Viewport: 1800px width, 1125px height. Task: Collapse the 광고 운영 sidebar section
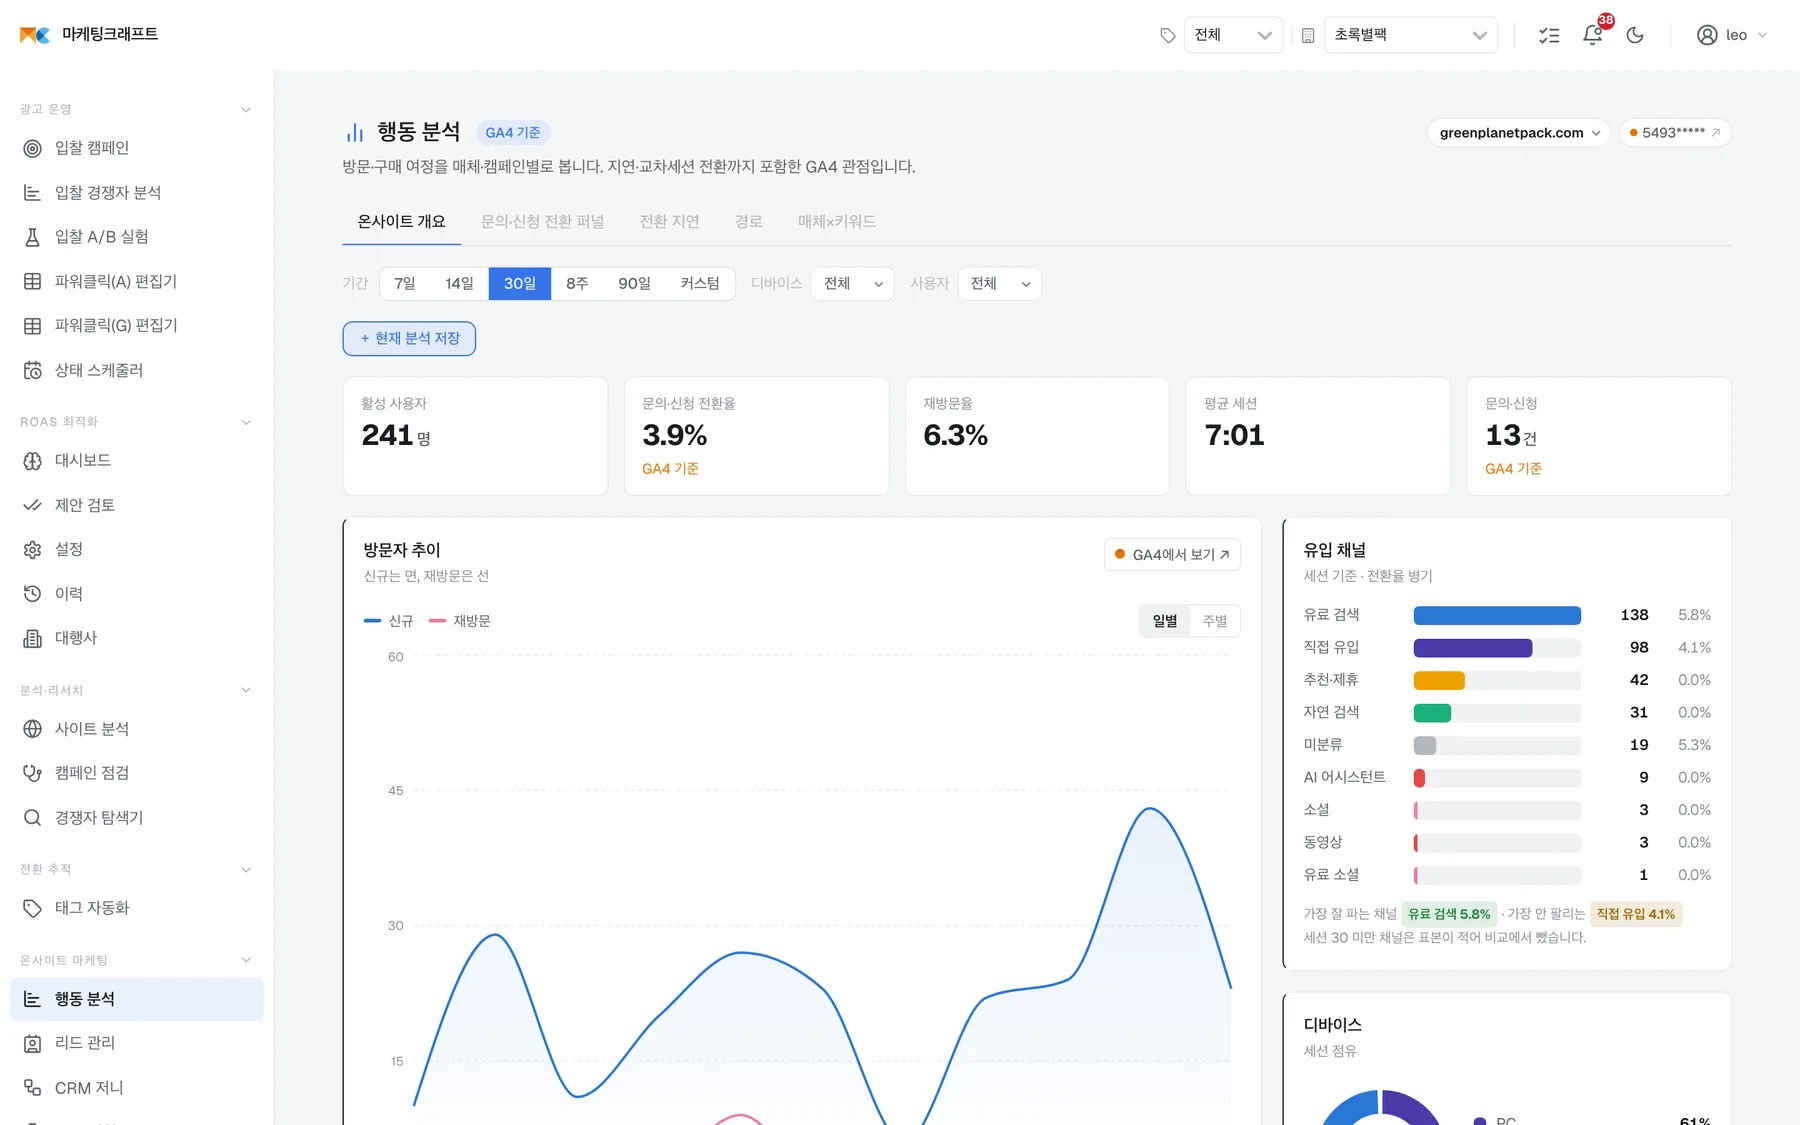(x=246, y=110)
